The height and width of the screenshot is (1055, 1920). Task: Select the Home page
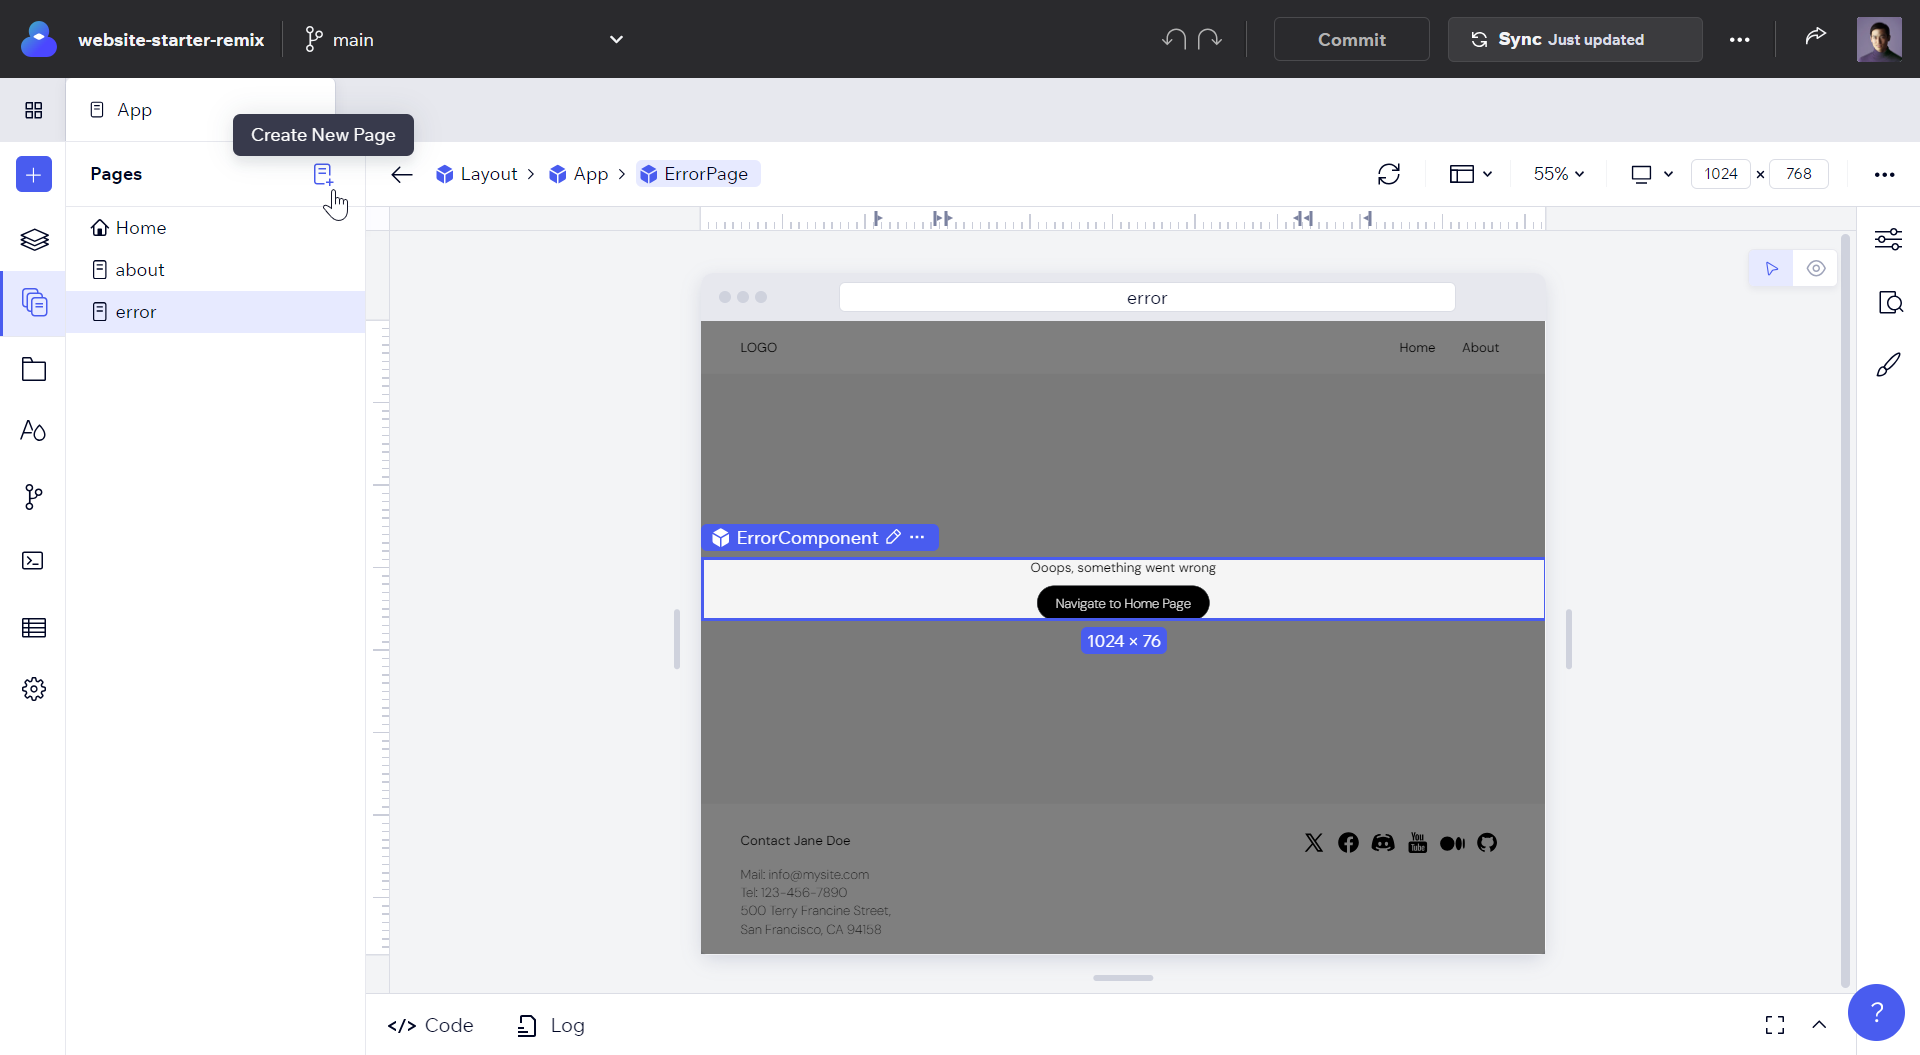216,228
